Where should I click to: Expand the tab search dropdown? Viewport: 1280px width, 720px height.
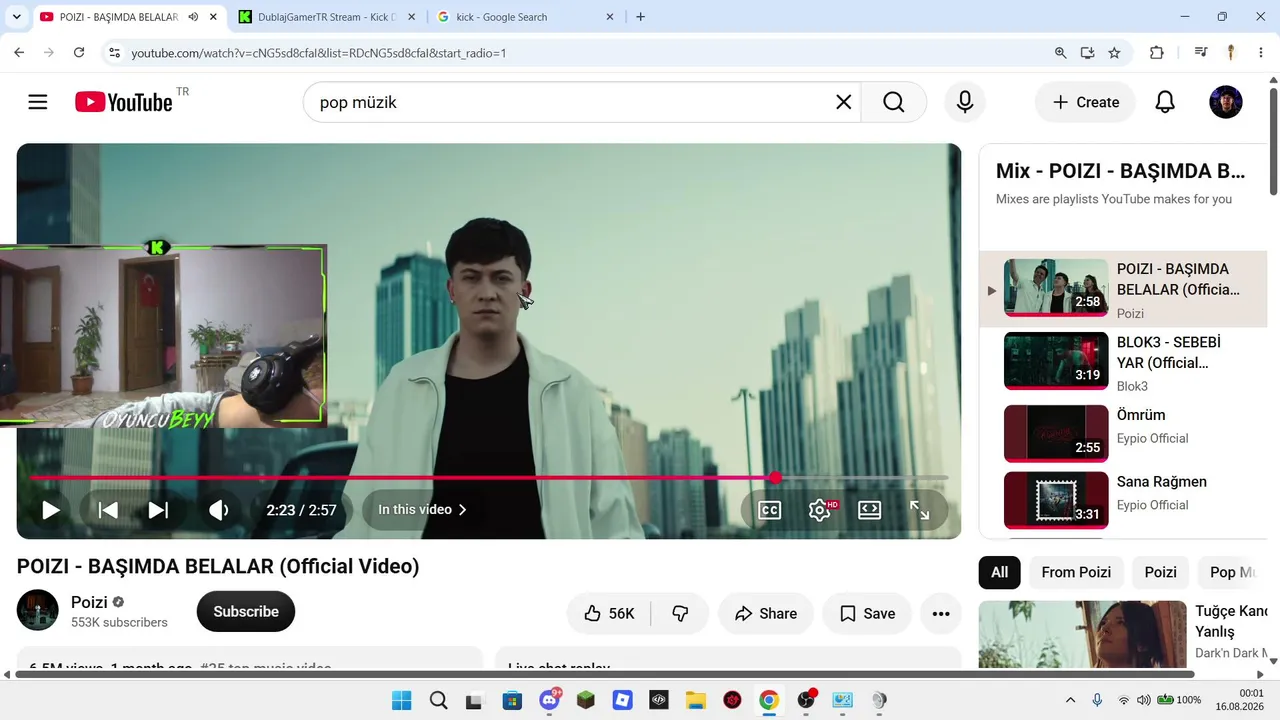tap(16, 17)
